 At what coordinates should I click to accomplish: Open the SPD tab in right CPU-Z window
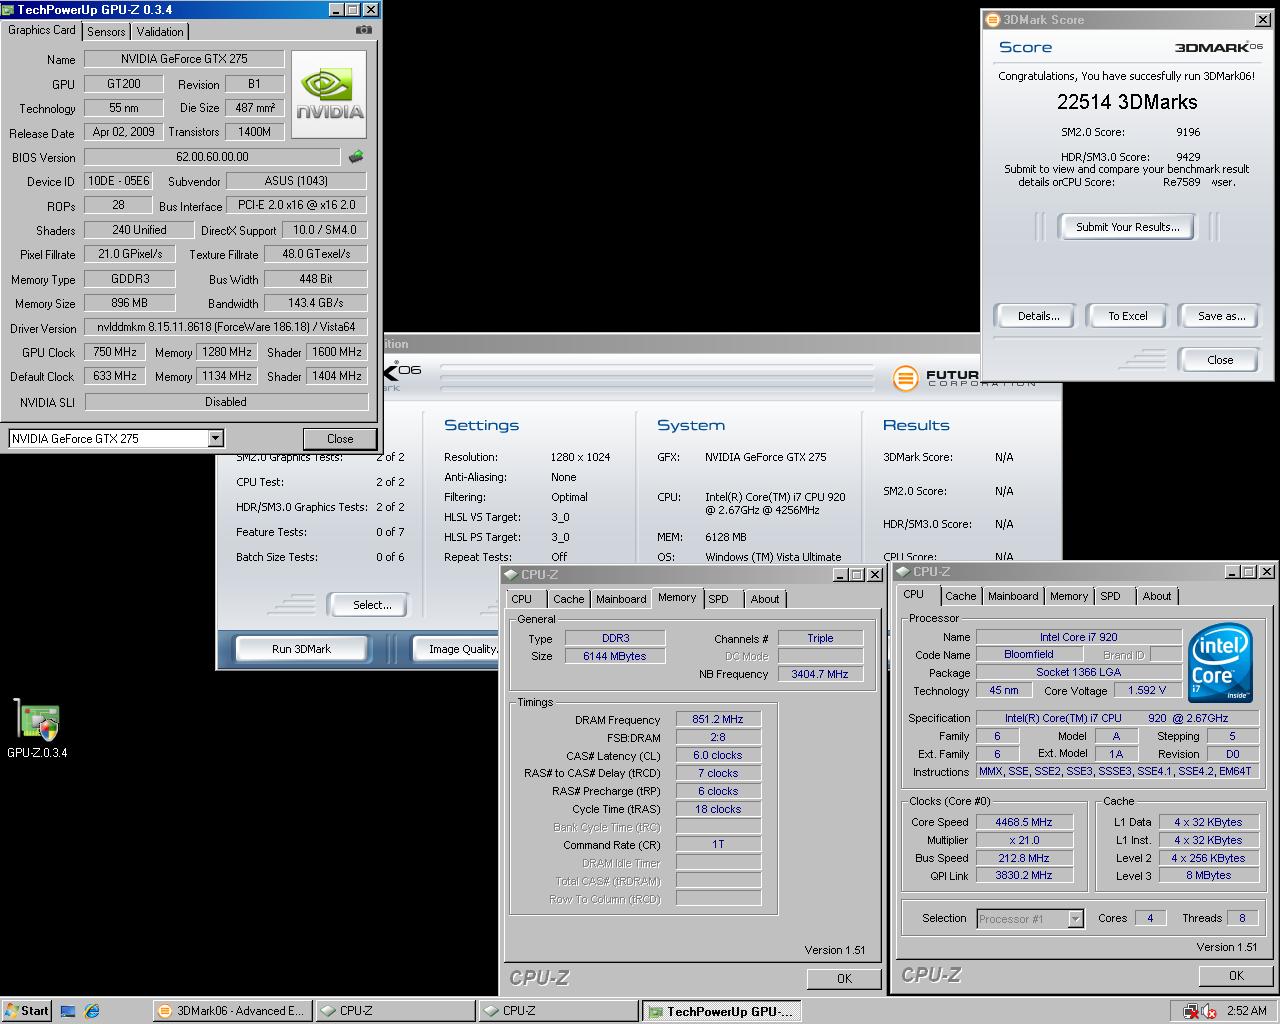click(x=1110, y=596)
